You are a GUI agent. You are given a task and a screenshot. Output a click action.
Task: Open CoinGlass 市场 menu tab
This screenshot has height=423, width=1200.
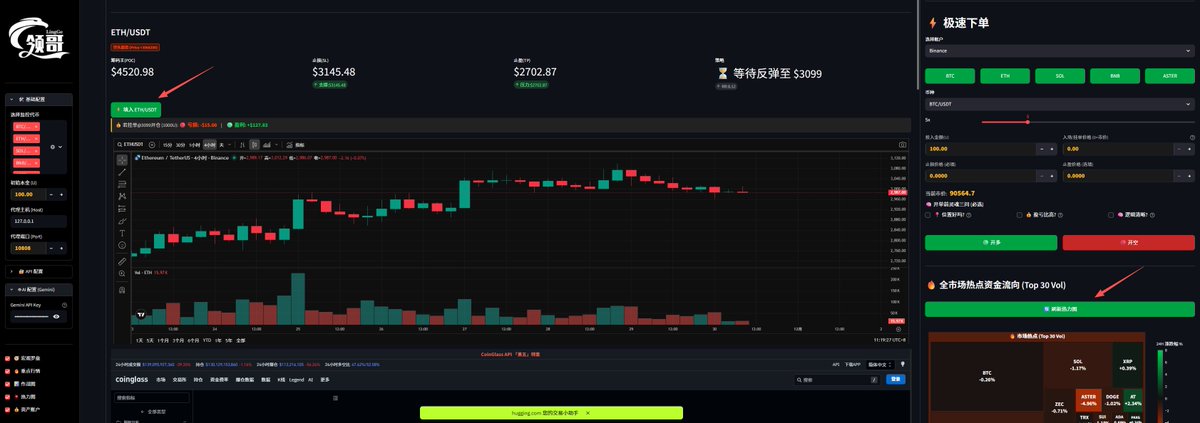[161, 380]
